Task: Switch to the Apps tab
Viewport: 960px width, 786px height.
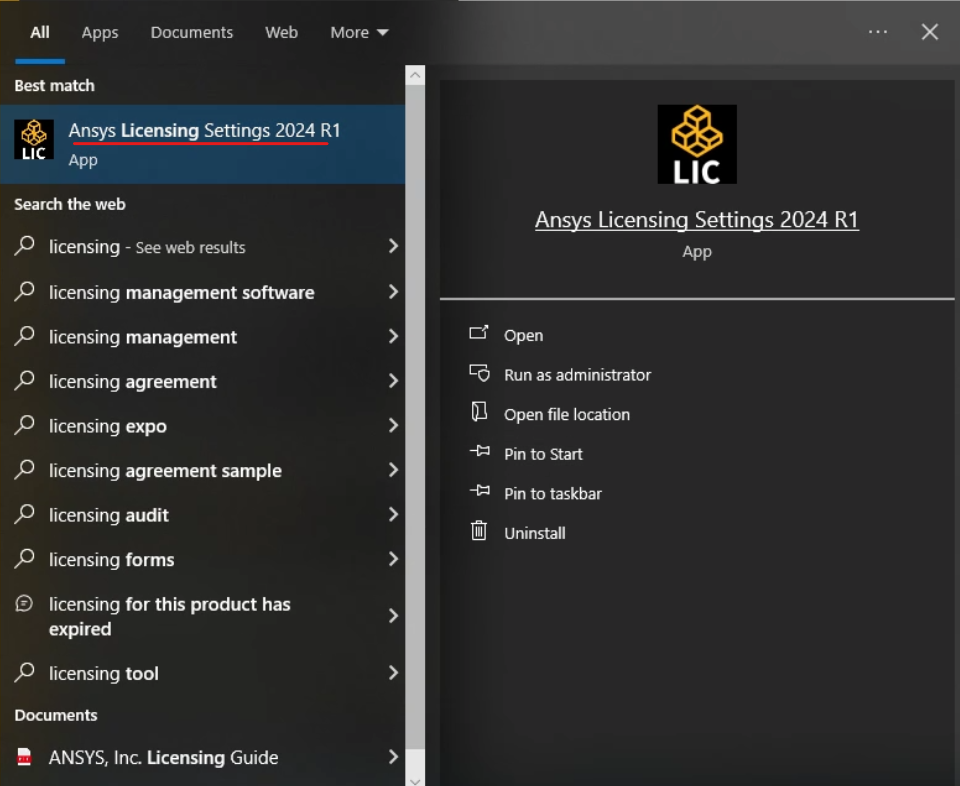Action: [99, 31]
